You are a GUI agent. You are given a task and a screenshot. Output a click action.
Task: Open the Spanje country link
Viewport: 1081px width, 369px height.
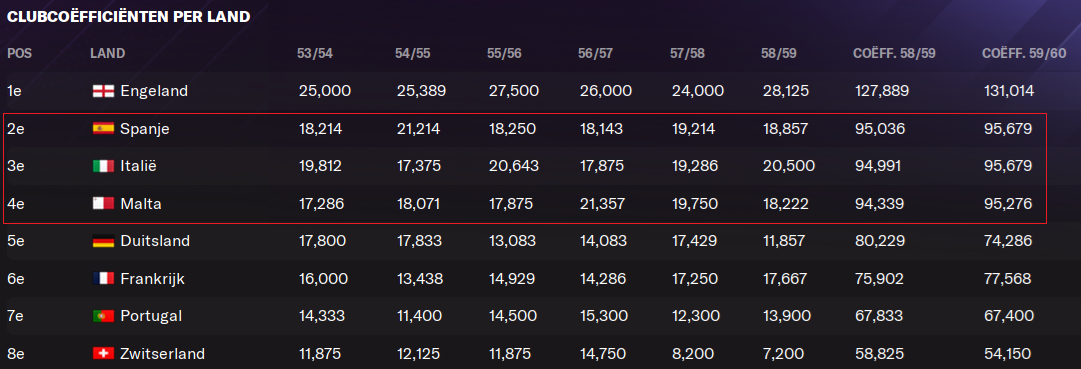(x=145, y=129)
